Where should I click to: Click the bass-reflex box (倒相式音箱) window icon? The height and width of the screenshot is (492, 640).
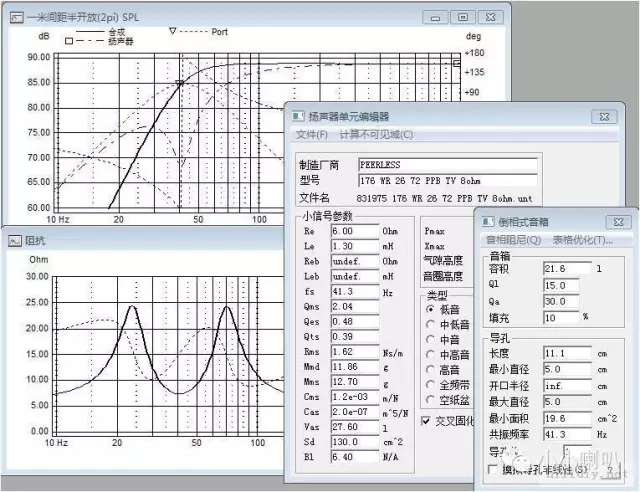click(488, 222)
